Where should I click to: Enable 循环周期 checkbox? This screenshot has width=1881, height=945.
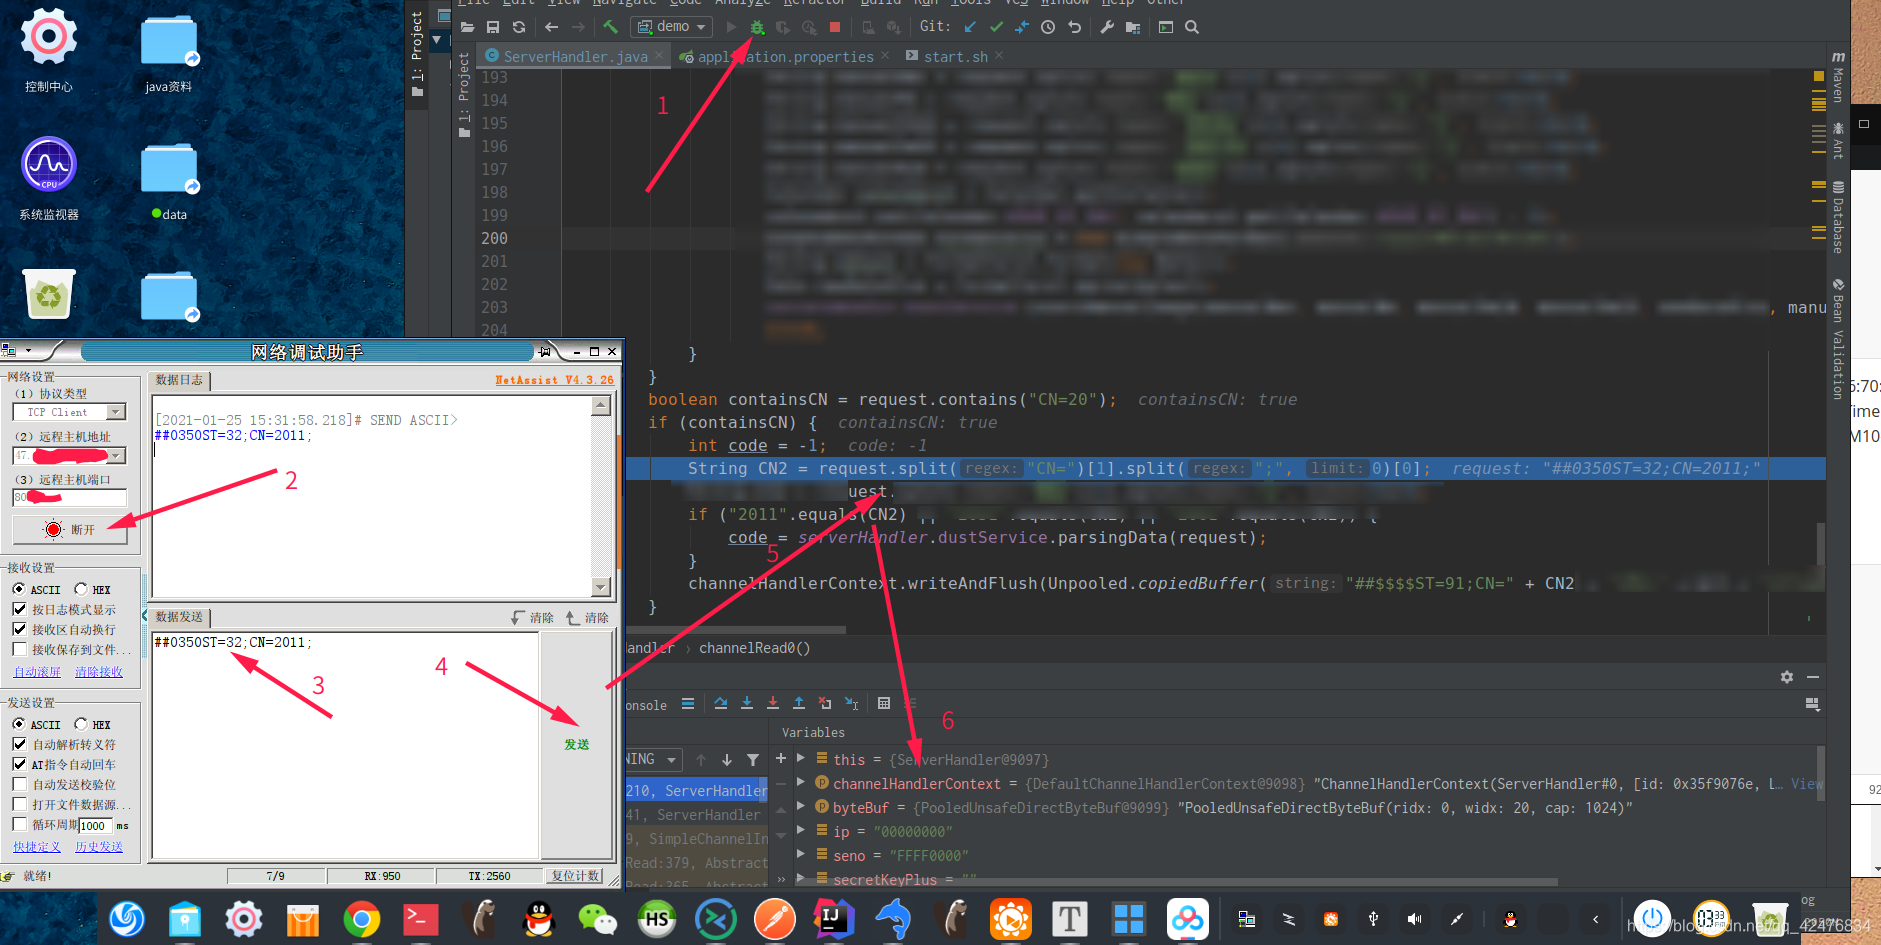click(x=19, y=825)
